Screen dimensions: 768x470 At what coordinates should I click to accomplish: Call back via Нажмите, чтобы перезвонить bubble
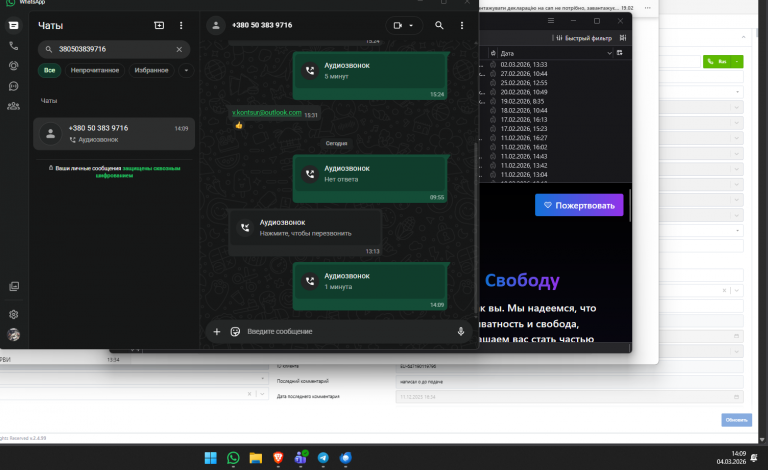tap(305, 233)
